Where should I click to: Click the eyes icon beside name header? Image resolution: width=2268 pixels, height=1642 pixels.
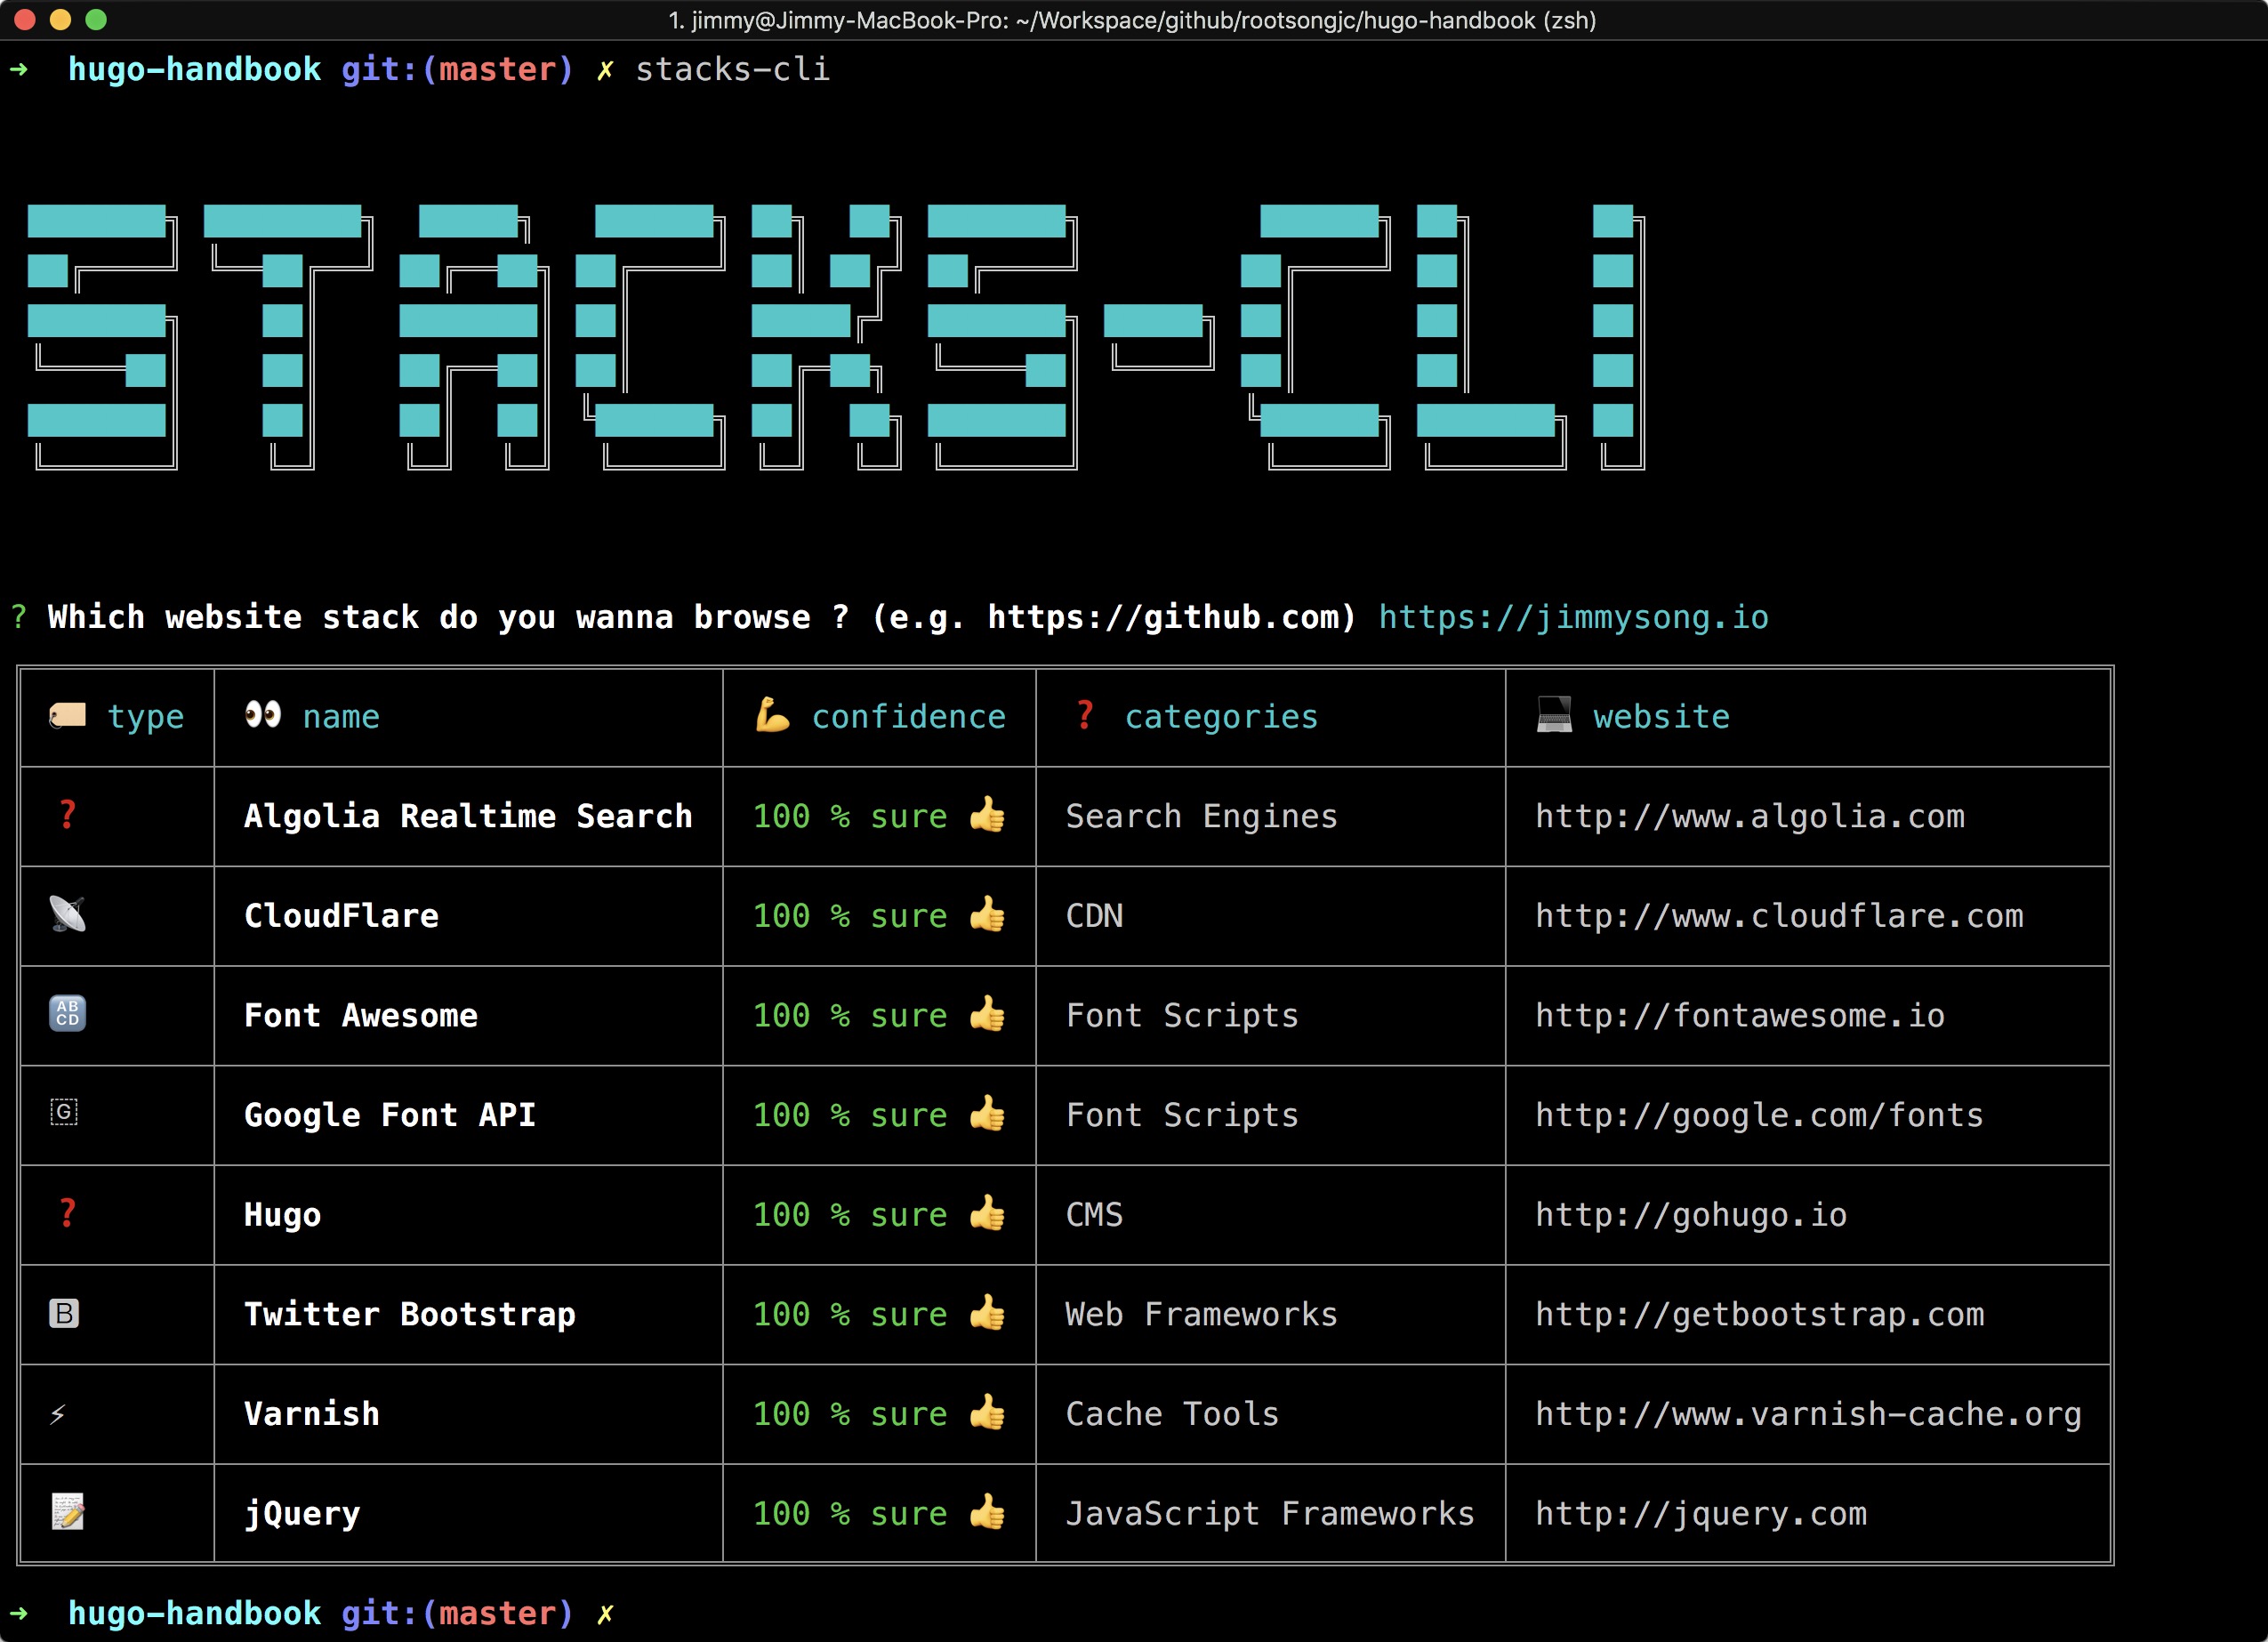(x=263, y=714)
